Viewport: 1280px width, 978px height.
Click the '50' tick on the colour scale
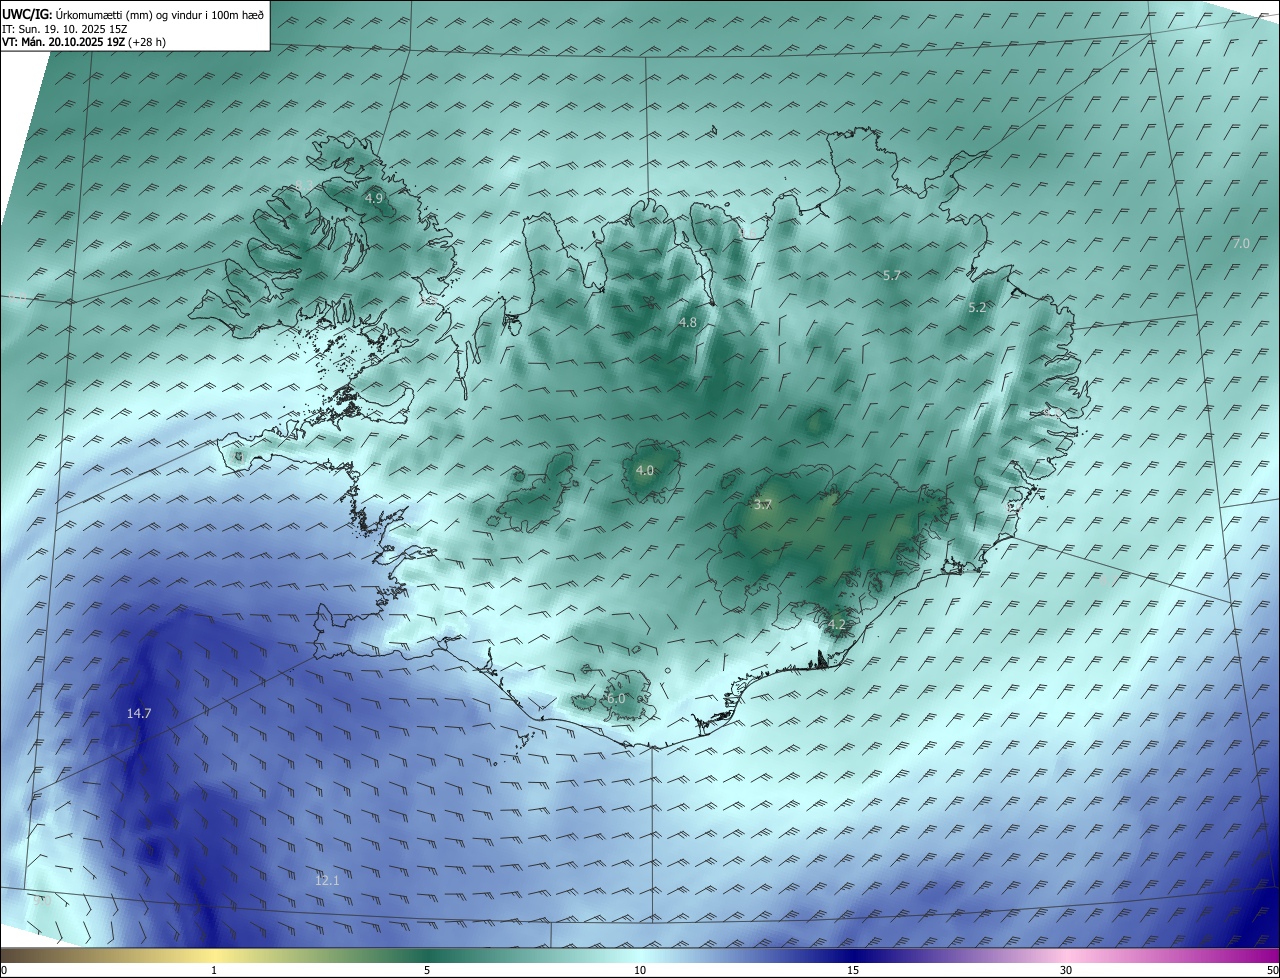(1272, 970)
